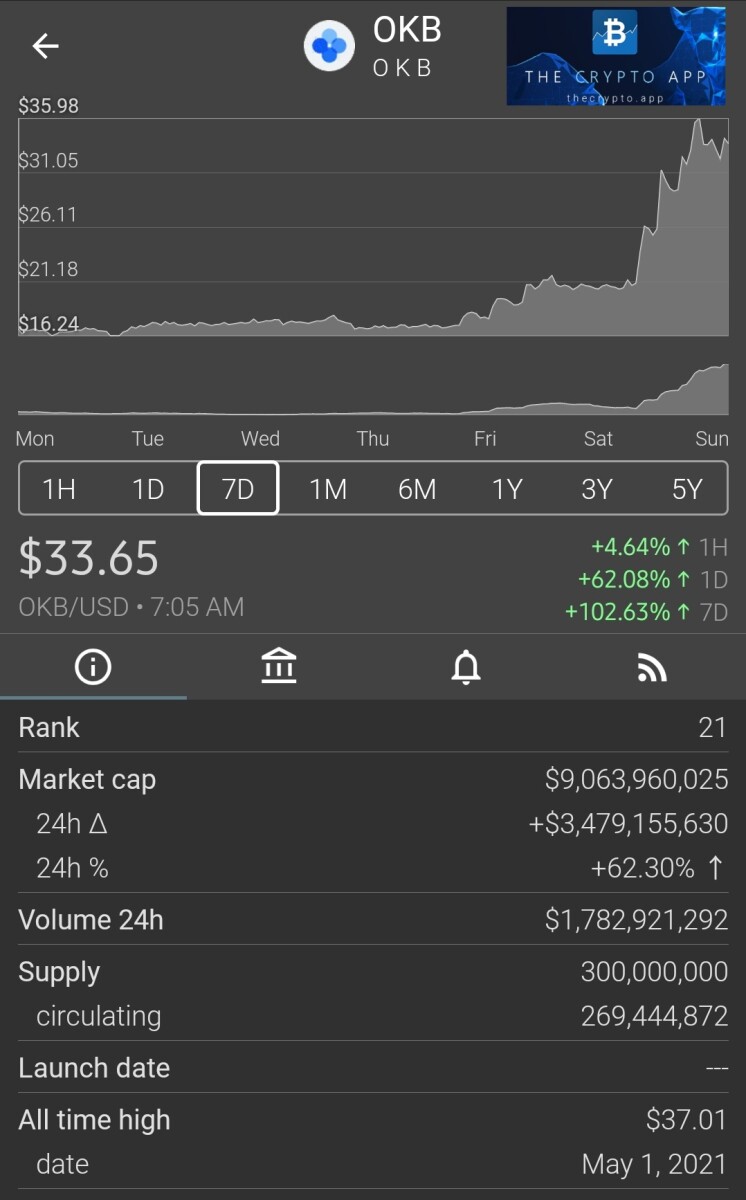Show the 3Y price chart

pyautogui.click(x=597, y=488)
